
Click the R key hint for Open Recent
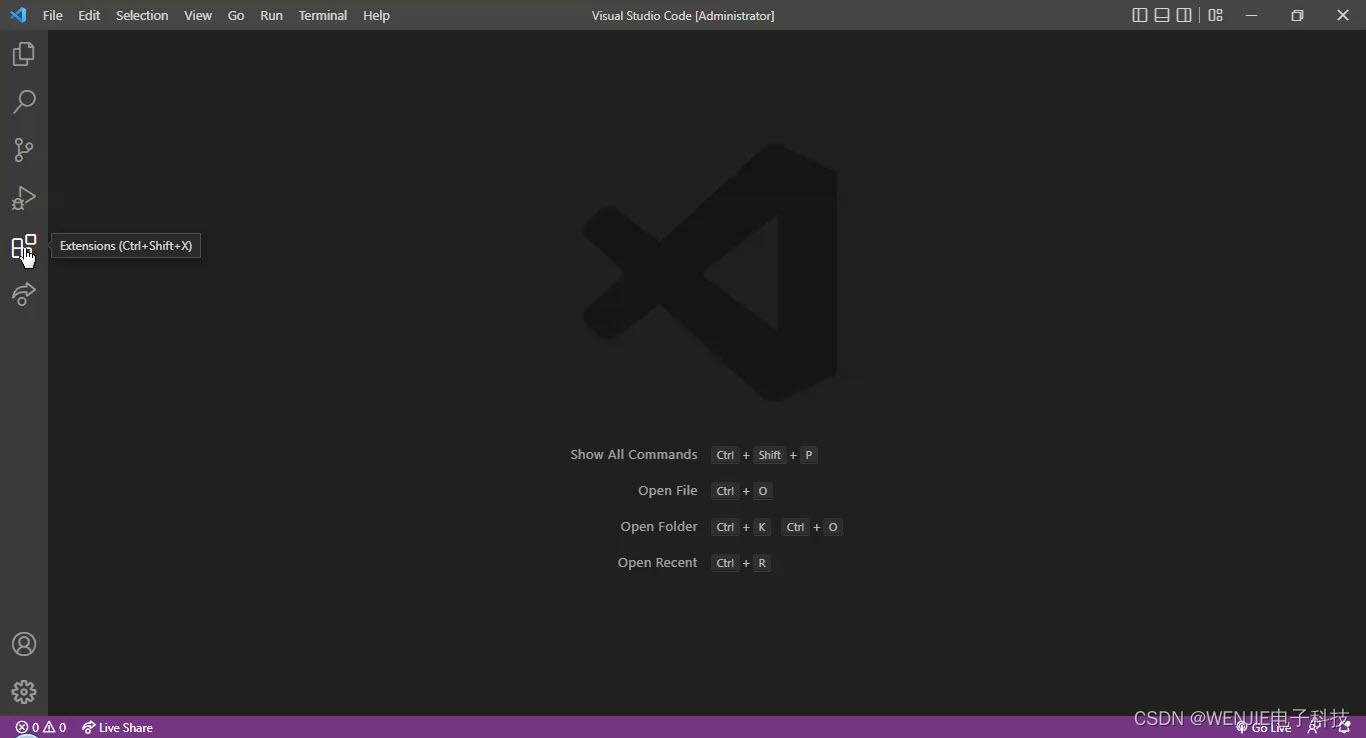762,563
